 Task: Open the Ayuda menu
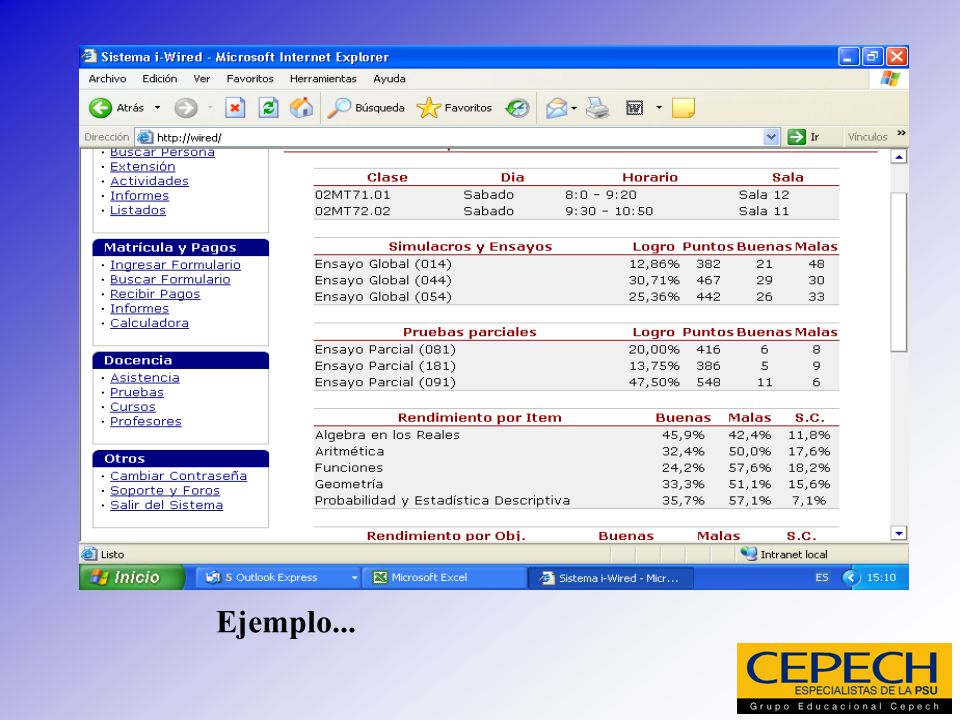[x=389, y=78]
